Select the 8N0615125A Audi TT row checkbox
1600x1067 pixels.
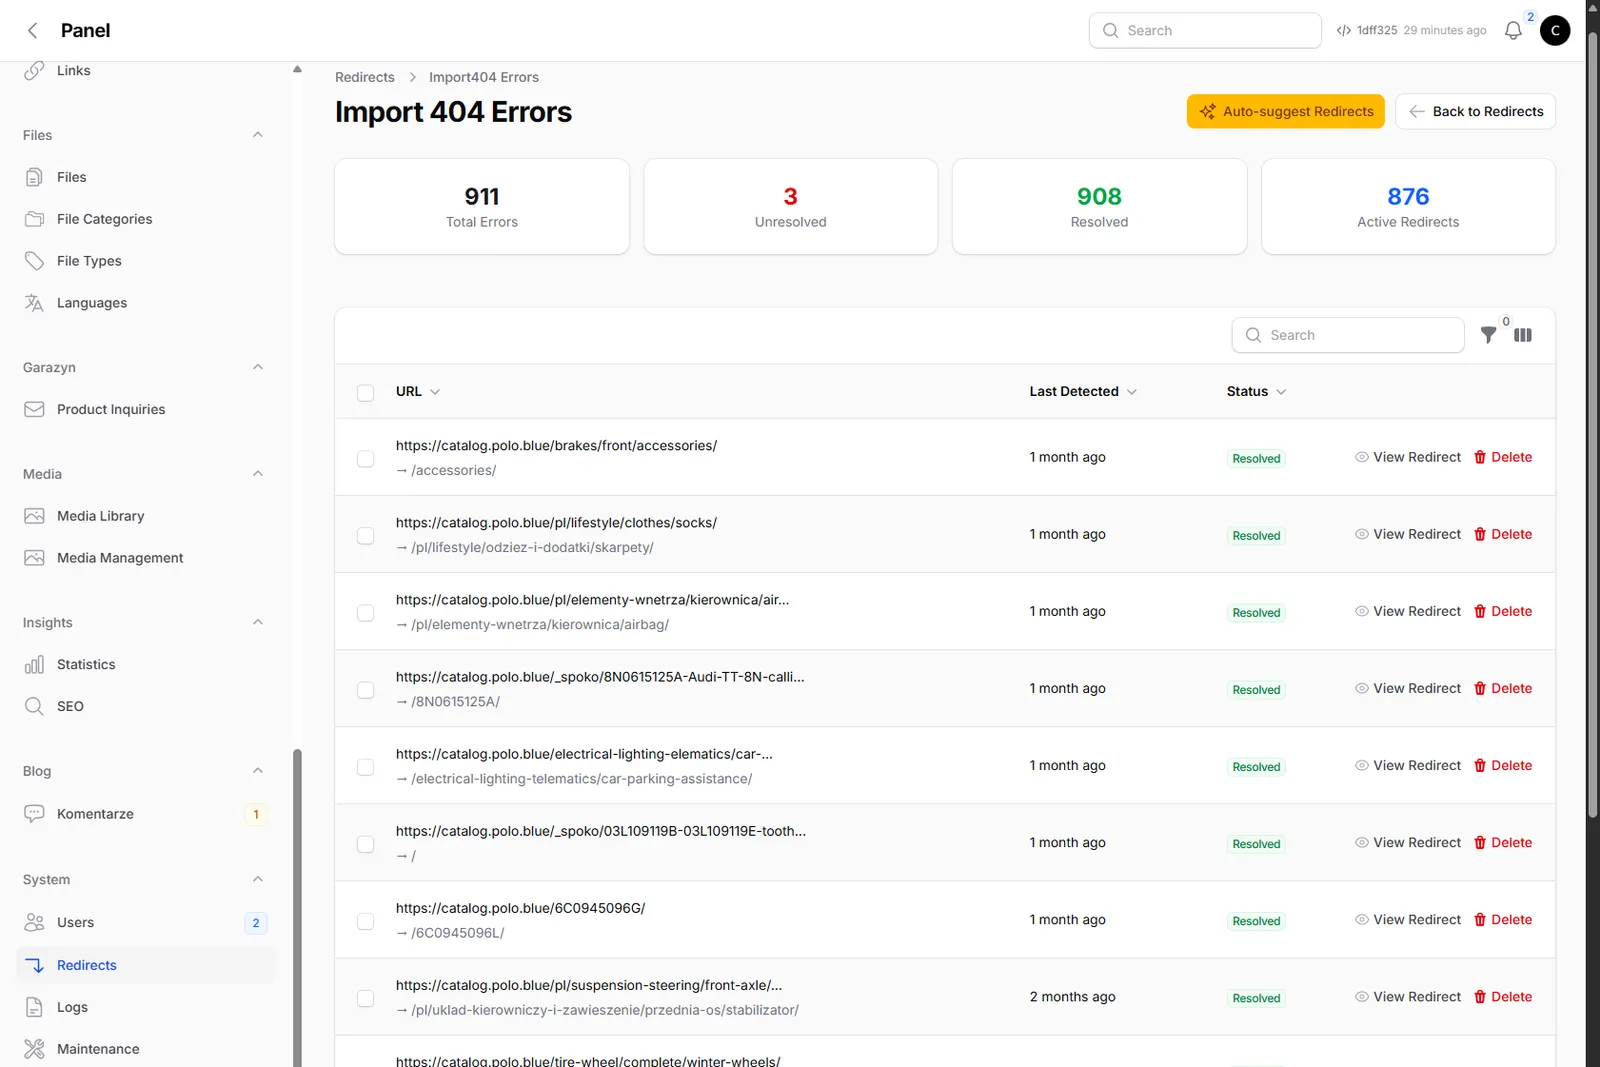pyautogui.click(x=366, y=690)
